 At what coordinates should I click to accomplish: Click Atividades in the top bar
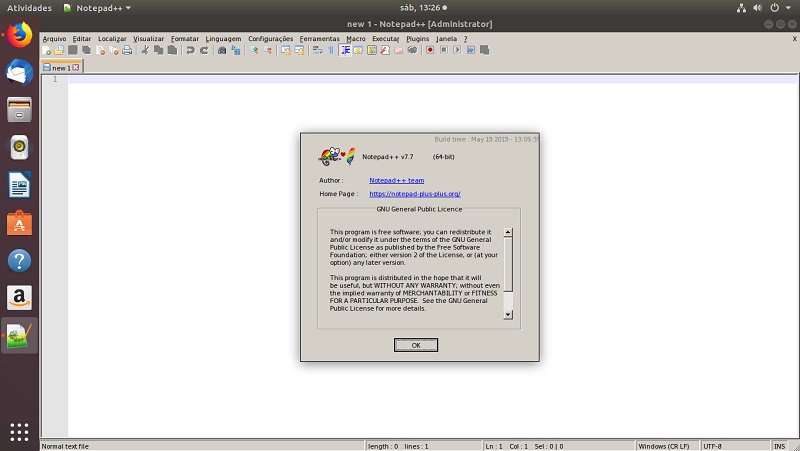coord(29,8)
